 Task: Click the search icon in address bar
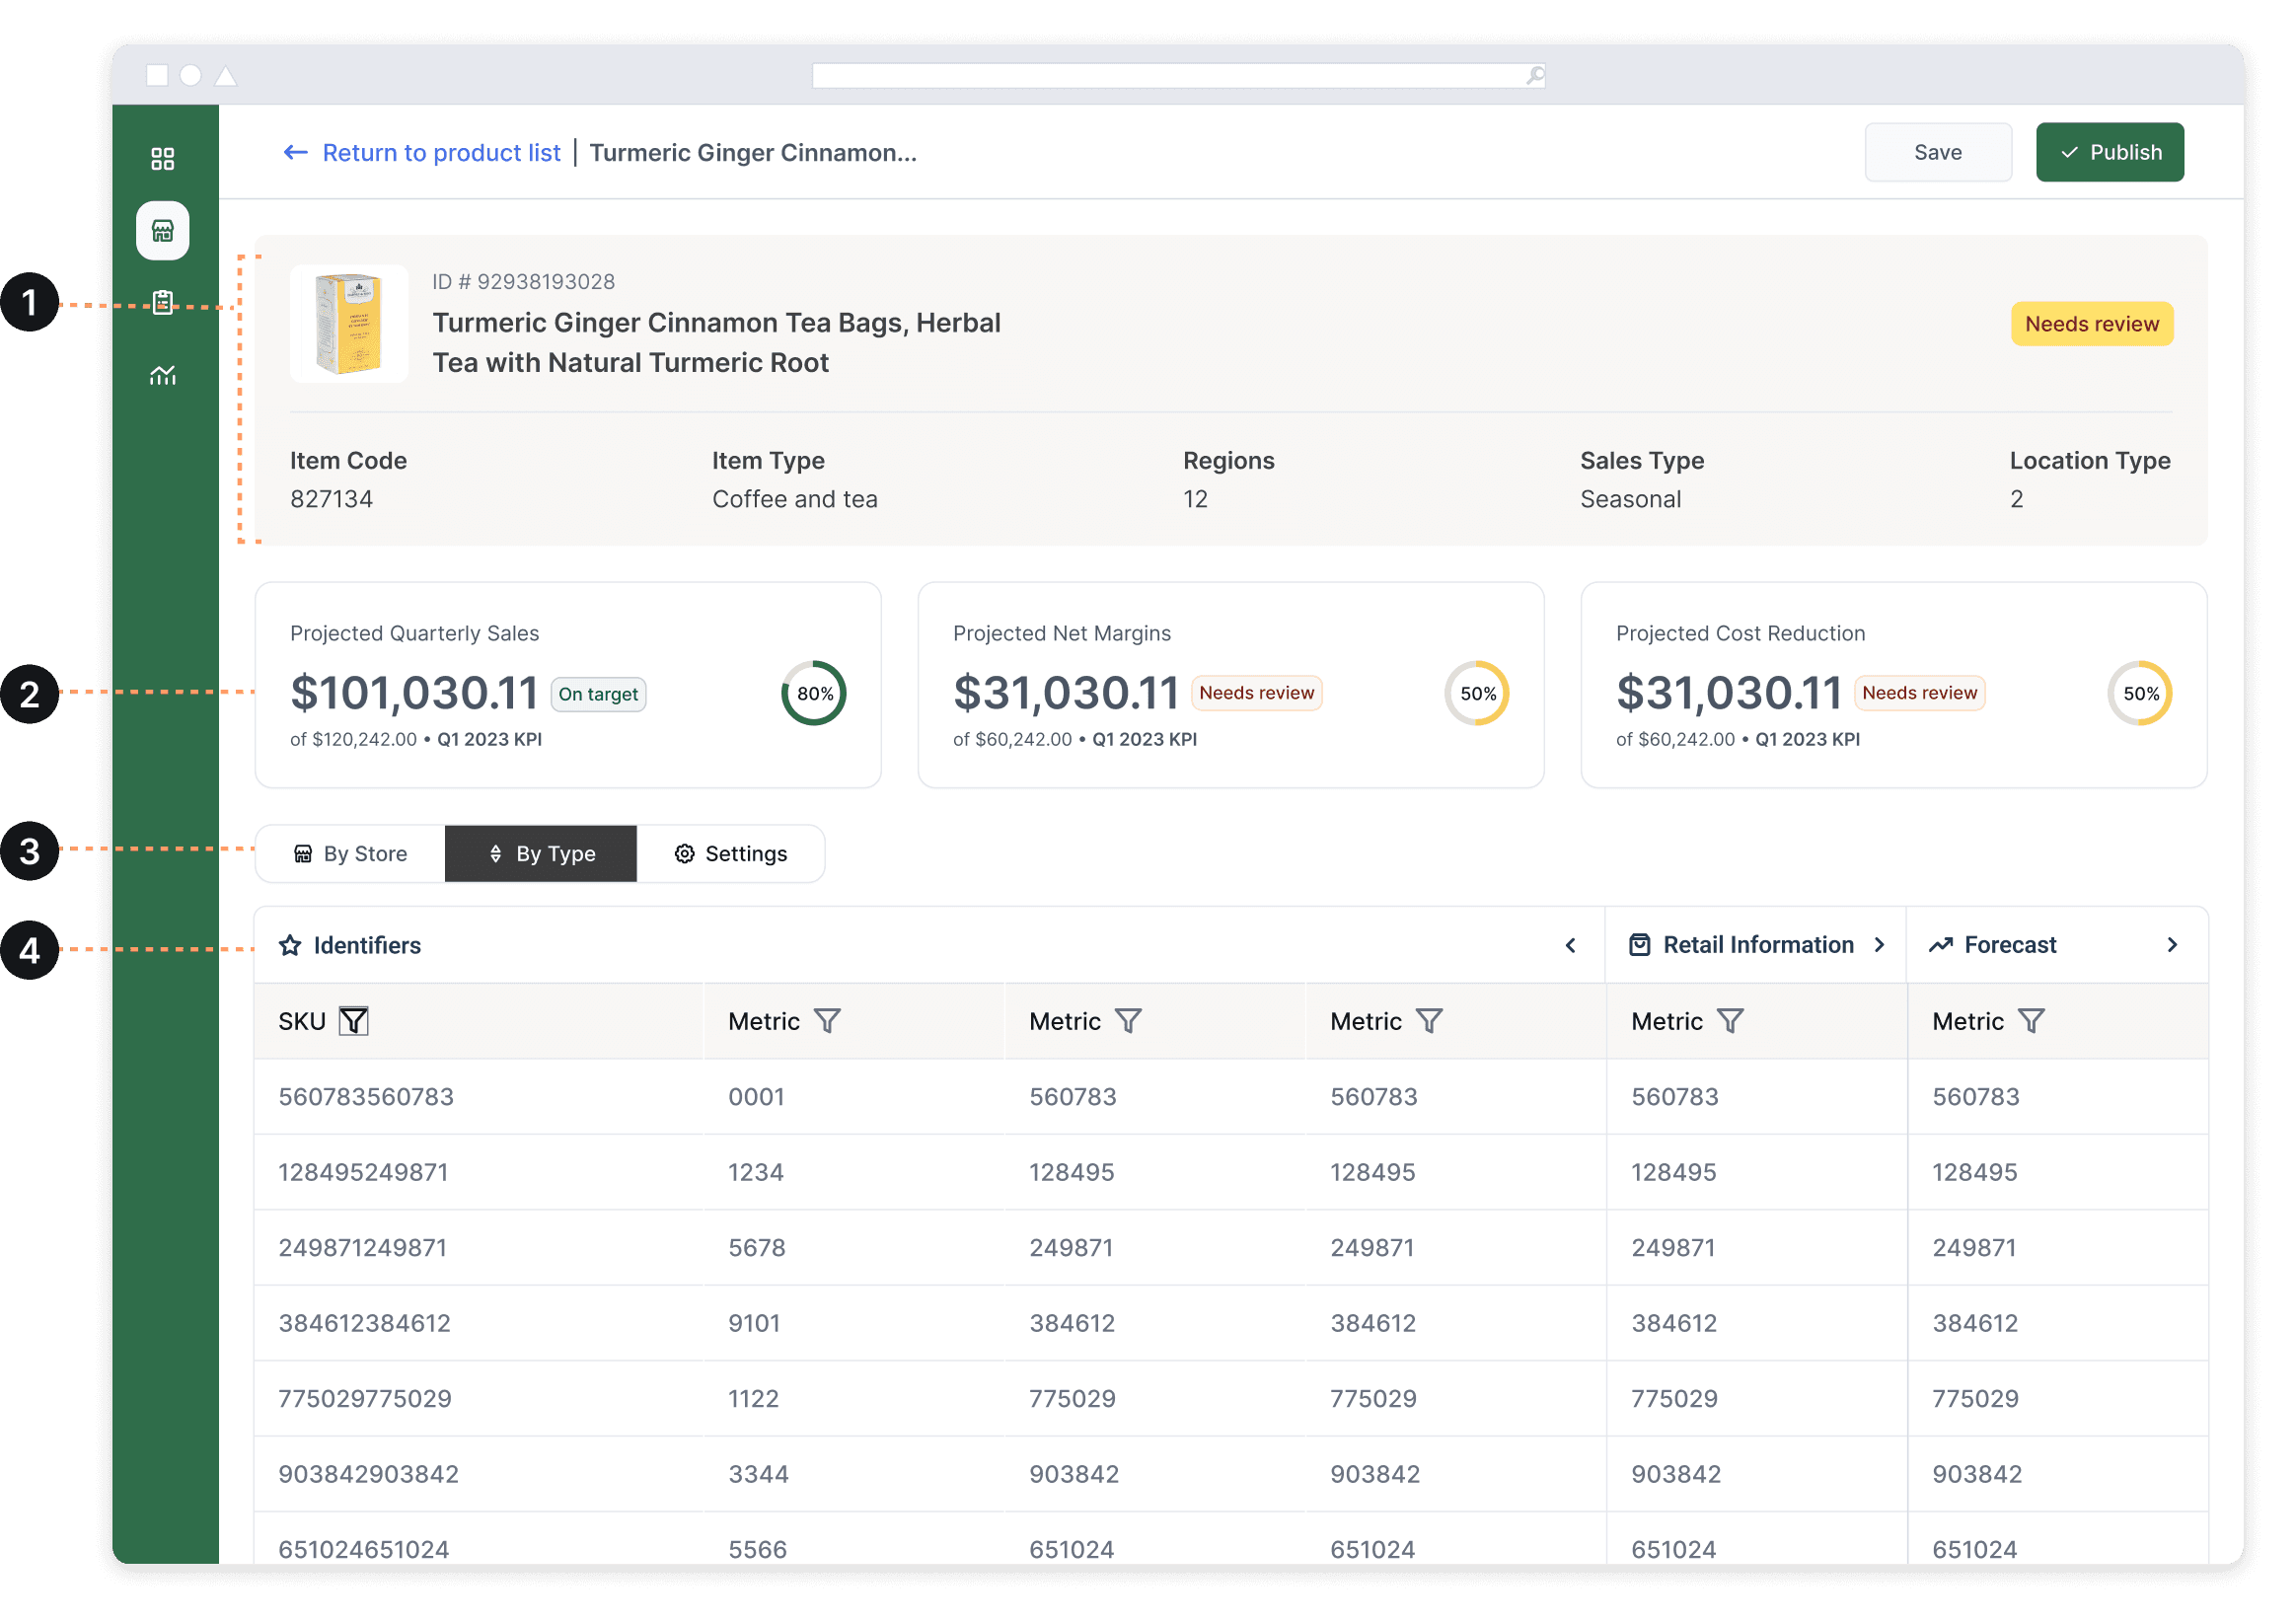click(x=1535, y=75)
